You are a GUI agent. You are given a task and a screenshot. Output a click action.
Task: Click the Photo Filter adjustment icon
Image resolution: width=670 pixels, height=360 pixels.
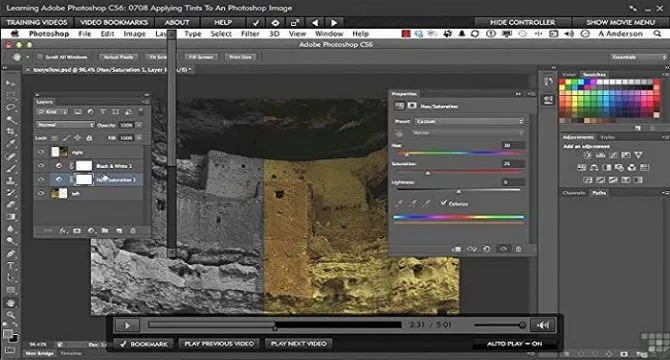click(x=619, y=167)
